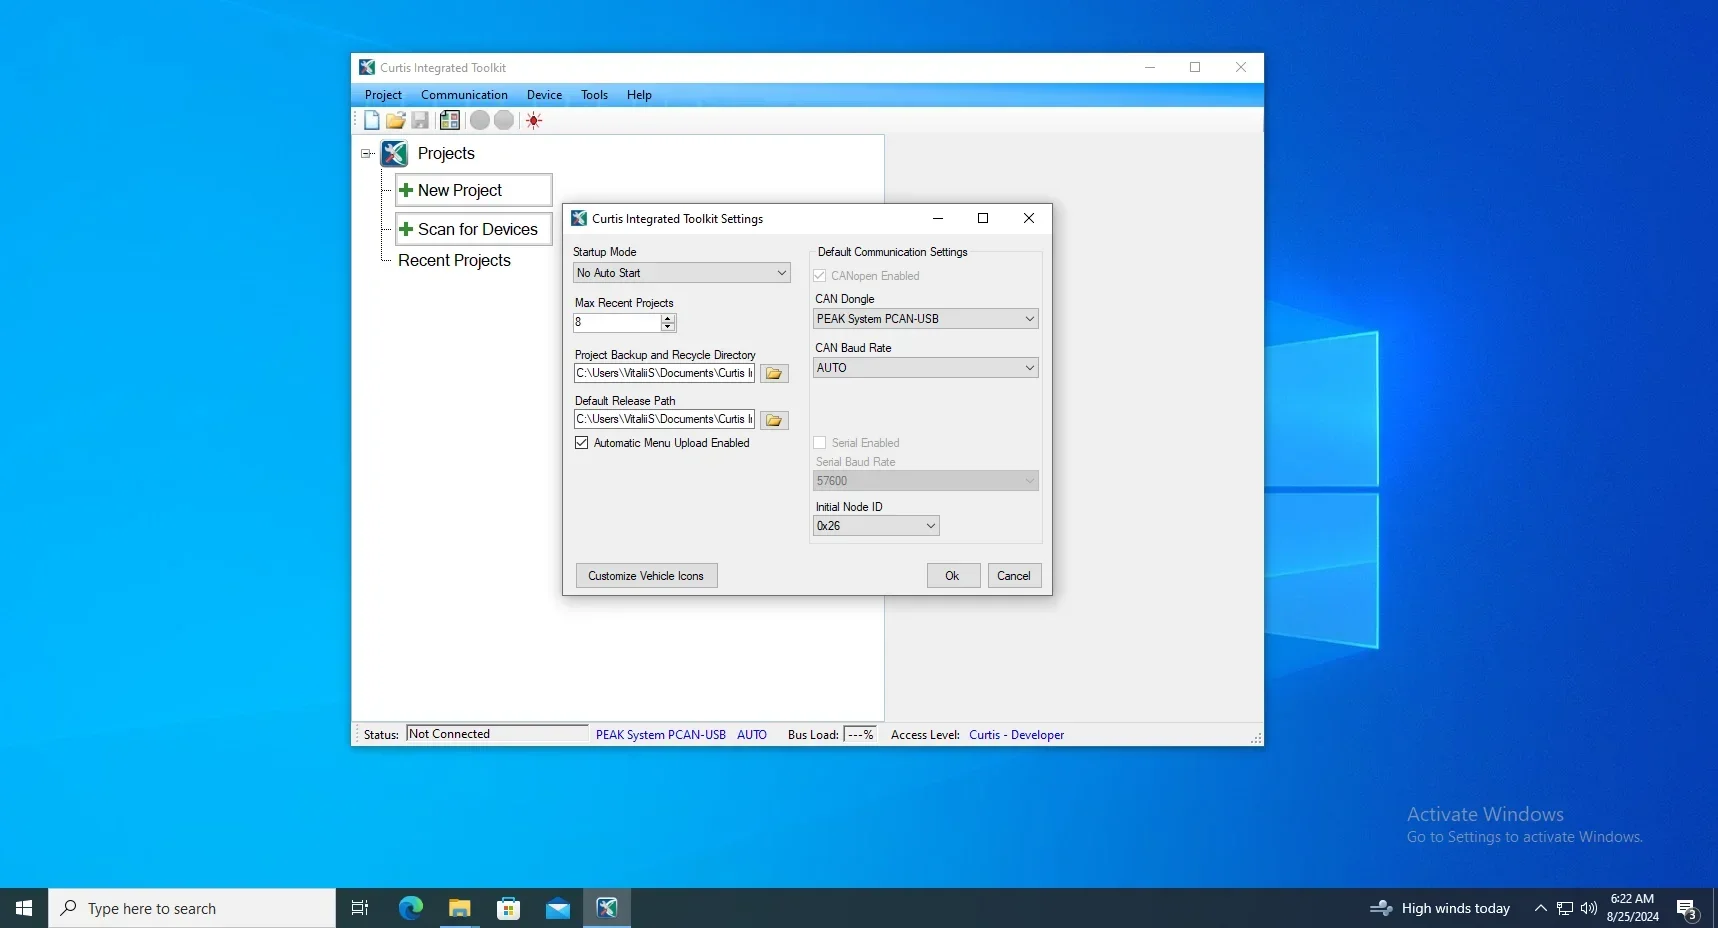Viewport: 1718px width, 928px height.
Task: Open Microsoft Edge from the taskbar
Action: click(x=410, y=908)
